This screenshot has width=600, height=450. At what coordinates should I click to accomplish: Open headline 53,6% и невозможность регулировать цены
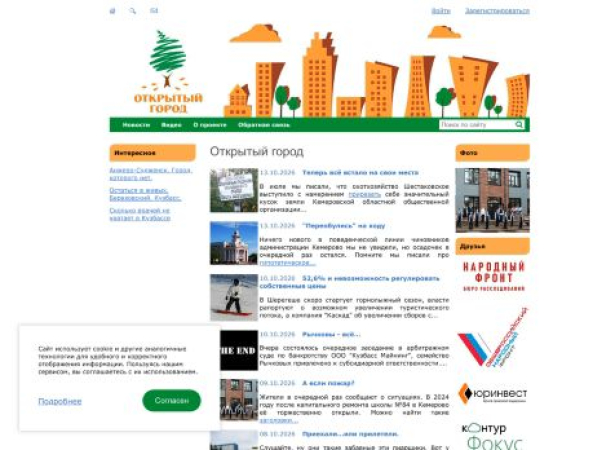349,282
